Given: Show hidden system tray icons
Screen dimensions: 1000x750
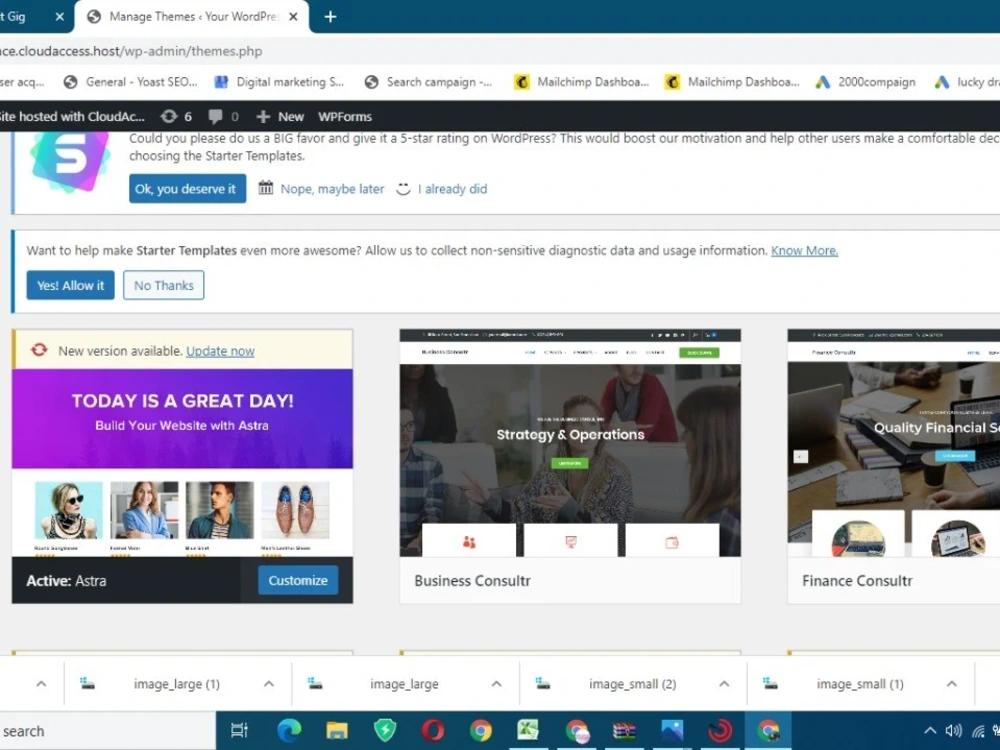Looking at the screenshot, I should [930, 731].
